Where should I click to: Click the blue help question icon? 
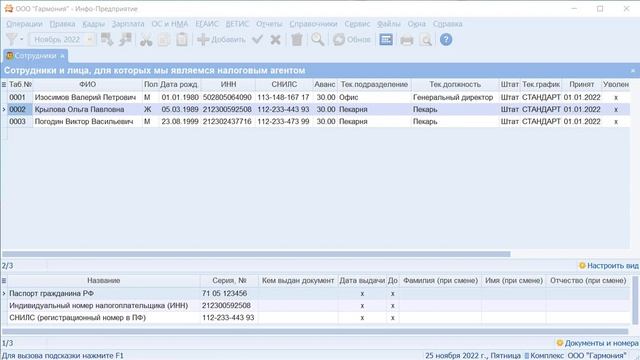point(446,40)
